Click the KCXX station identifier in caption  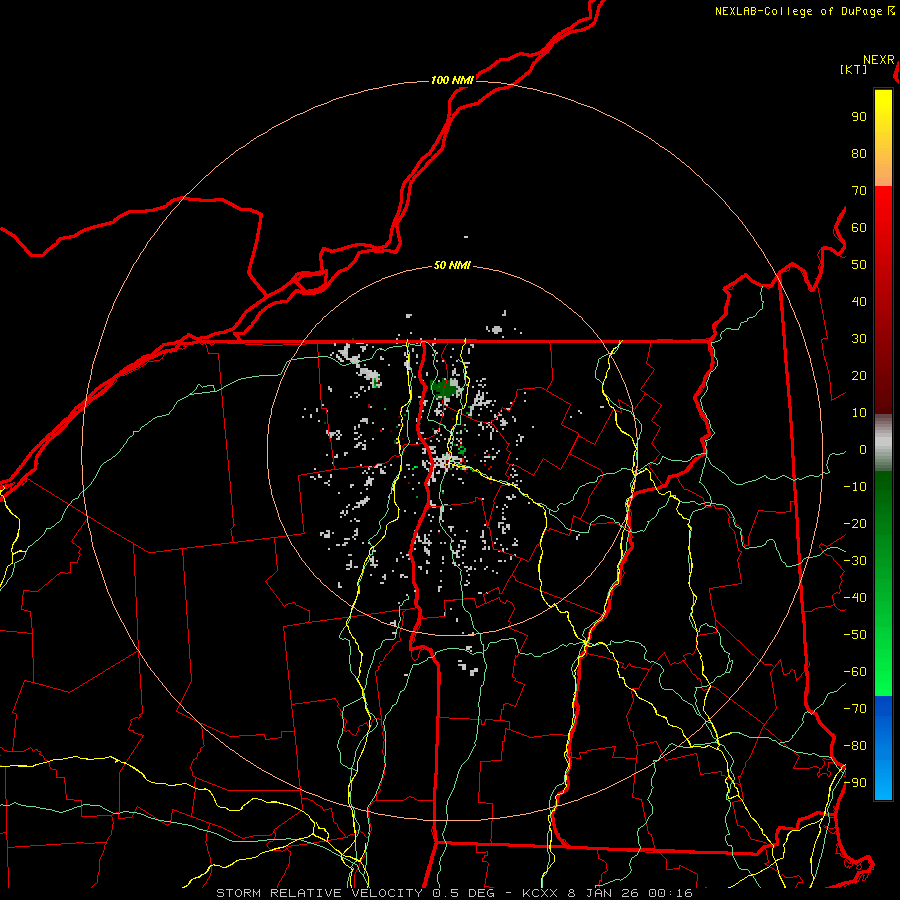pyautogui.click(x=540, y=893)
